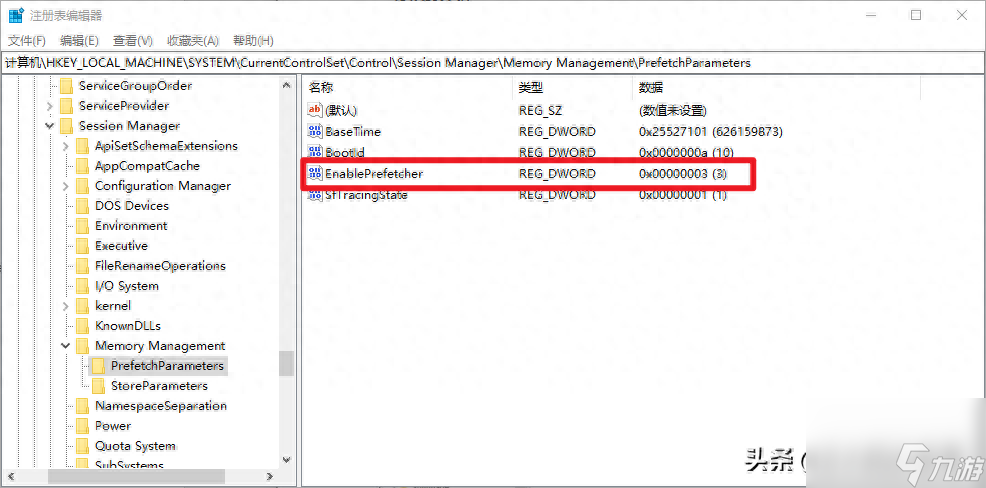The height and width of the screenshot is (488, 986).
Task: Select Environment in the tree
Action: pos(131,226)
